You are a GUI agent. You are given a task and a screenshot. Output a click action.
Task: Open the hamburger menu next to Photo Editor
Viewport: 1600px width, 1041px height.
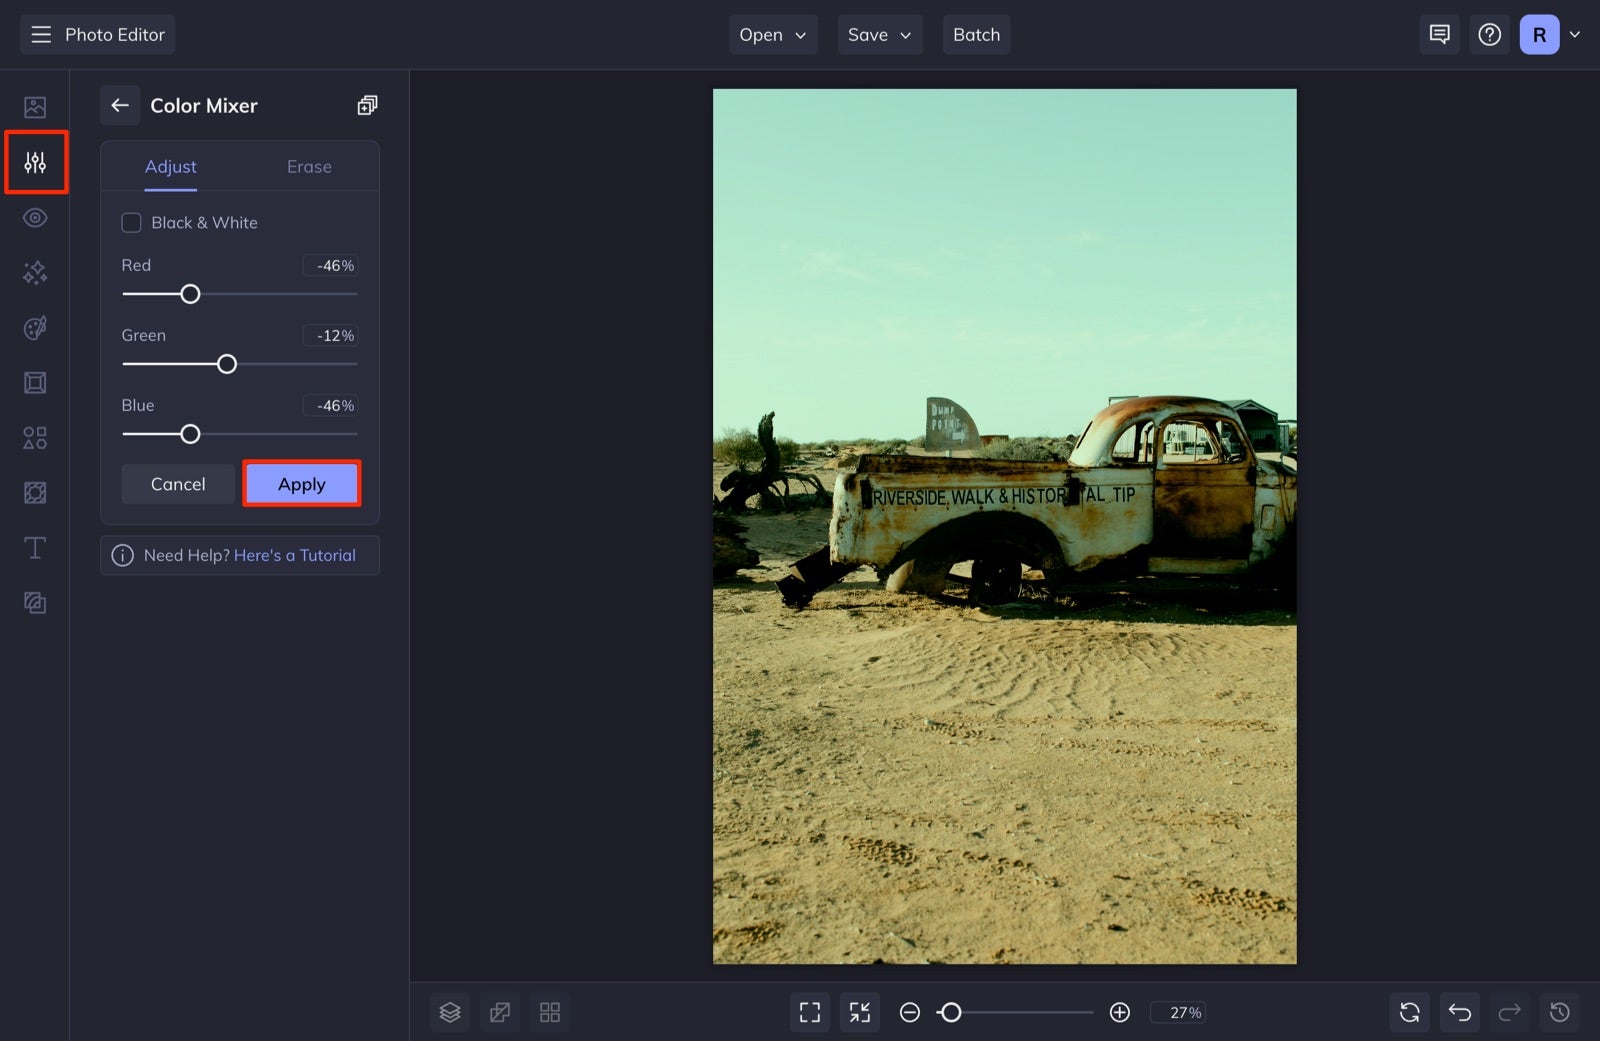pos(40,34)
